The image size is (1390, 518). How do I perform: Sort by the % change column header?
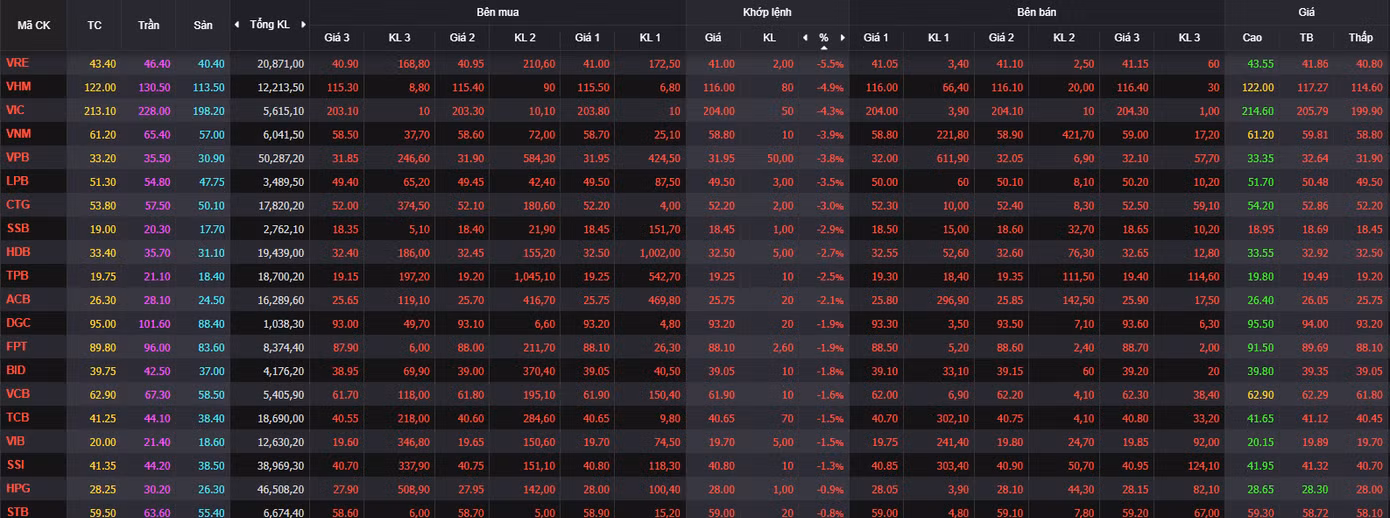point(824,38)
